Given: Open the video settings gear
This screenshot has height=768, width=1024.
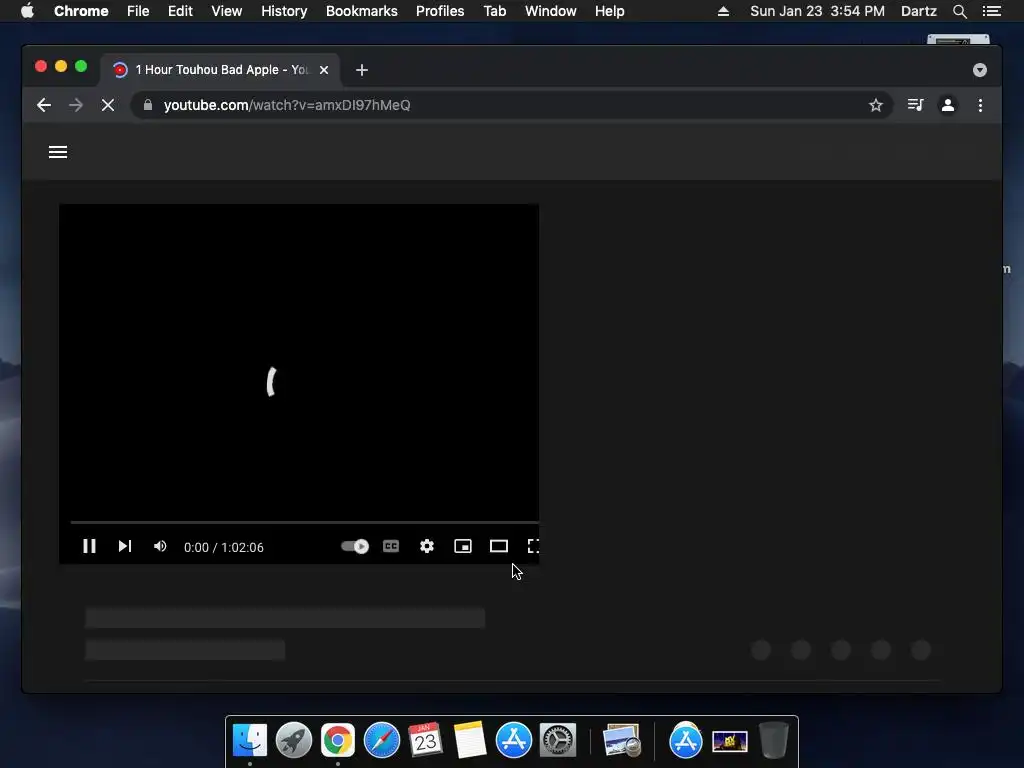Looking at the screenshot, I should pyautogui.click(x=426, y=546).
